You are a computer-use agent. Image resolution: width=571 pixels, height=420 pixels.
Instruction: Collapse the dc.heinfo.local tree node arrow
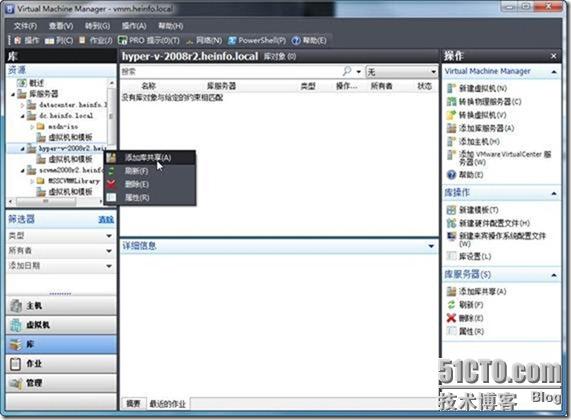(x=22, y=116)
